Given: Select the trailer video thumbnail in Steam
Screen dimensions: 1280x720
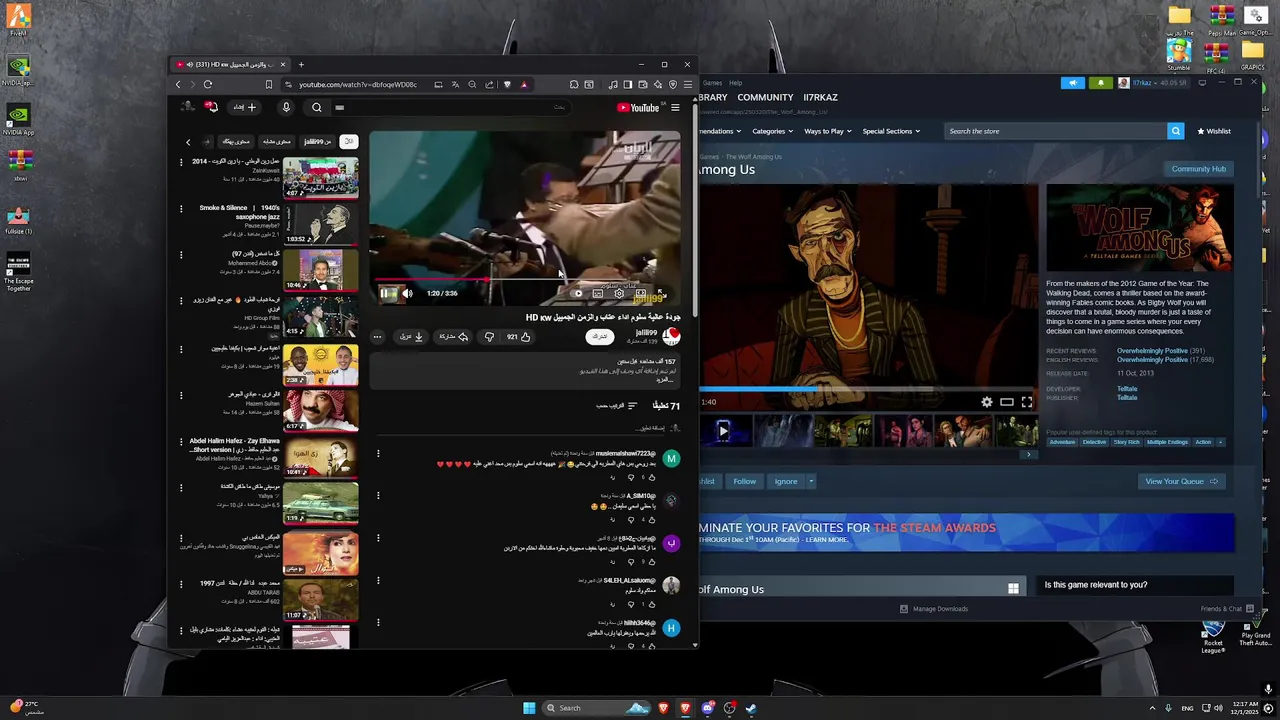Looking at the screenshot, I should pos(724,431).
